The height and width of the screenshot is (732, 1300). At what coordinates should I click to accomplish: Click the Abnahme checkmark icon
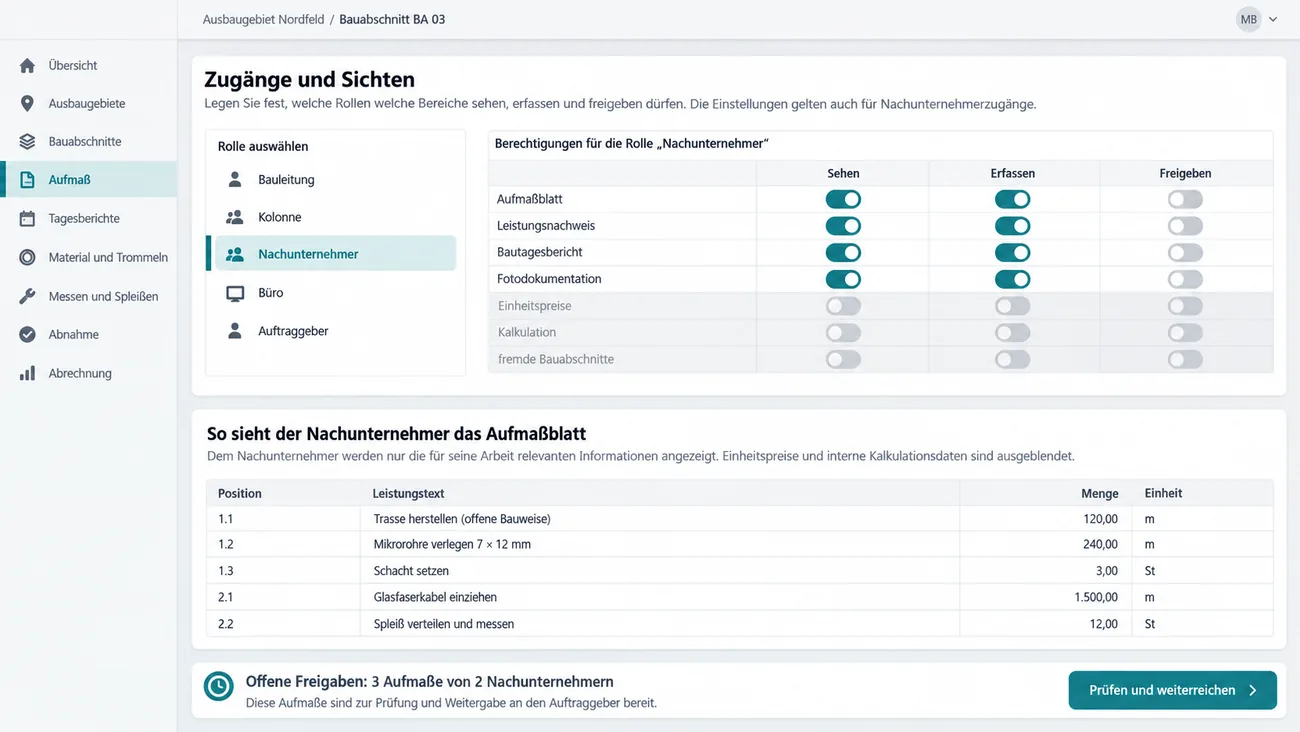27,335
